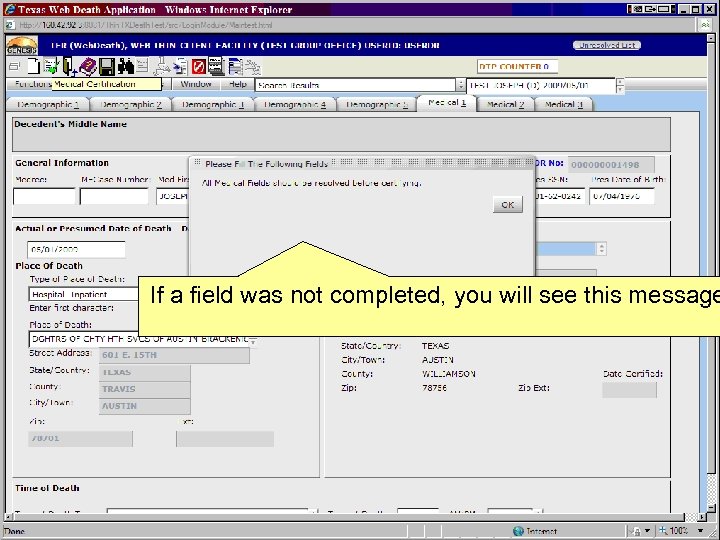Click the DTP COUNTER field
Screen dimensions: 720x540
517,67
